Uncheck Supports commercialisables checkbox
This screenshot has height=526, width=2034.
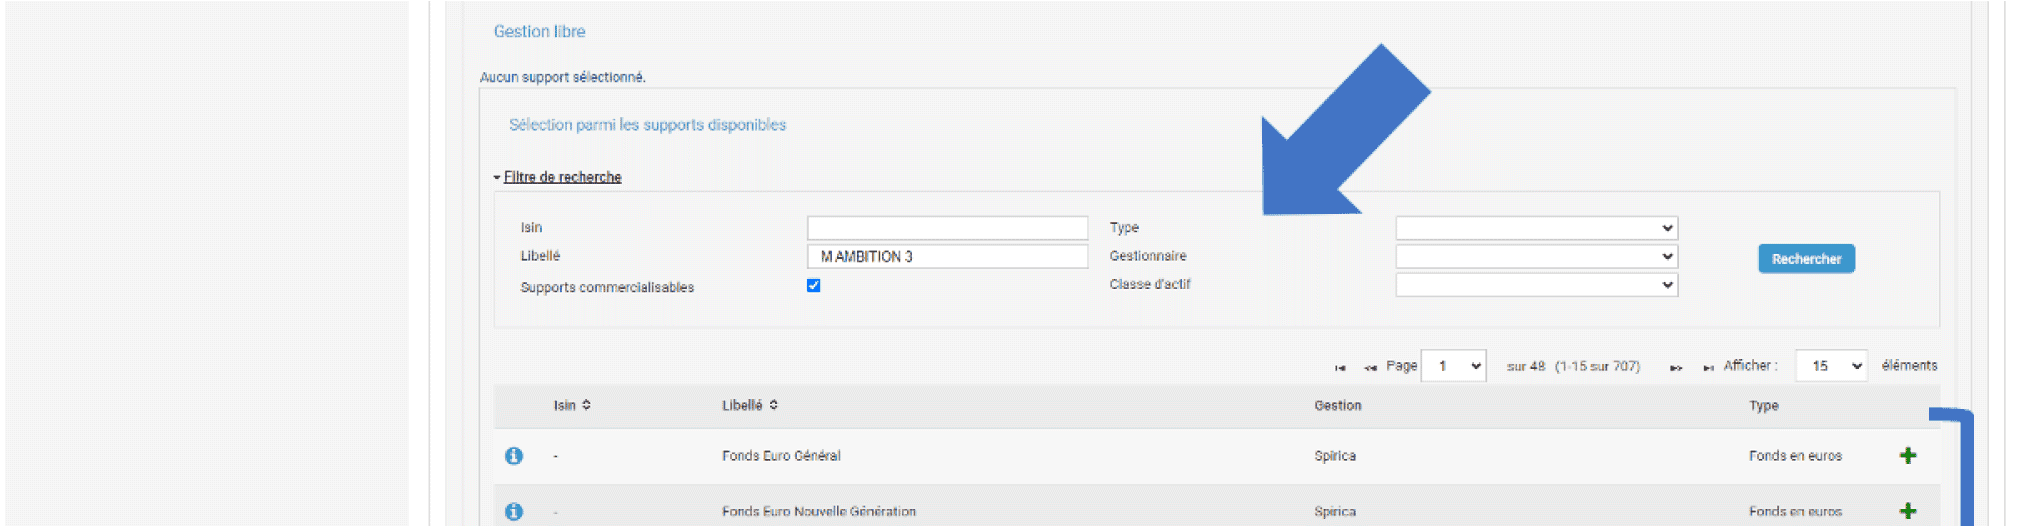click(x=814, y=286)
